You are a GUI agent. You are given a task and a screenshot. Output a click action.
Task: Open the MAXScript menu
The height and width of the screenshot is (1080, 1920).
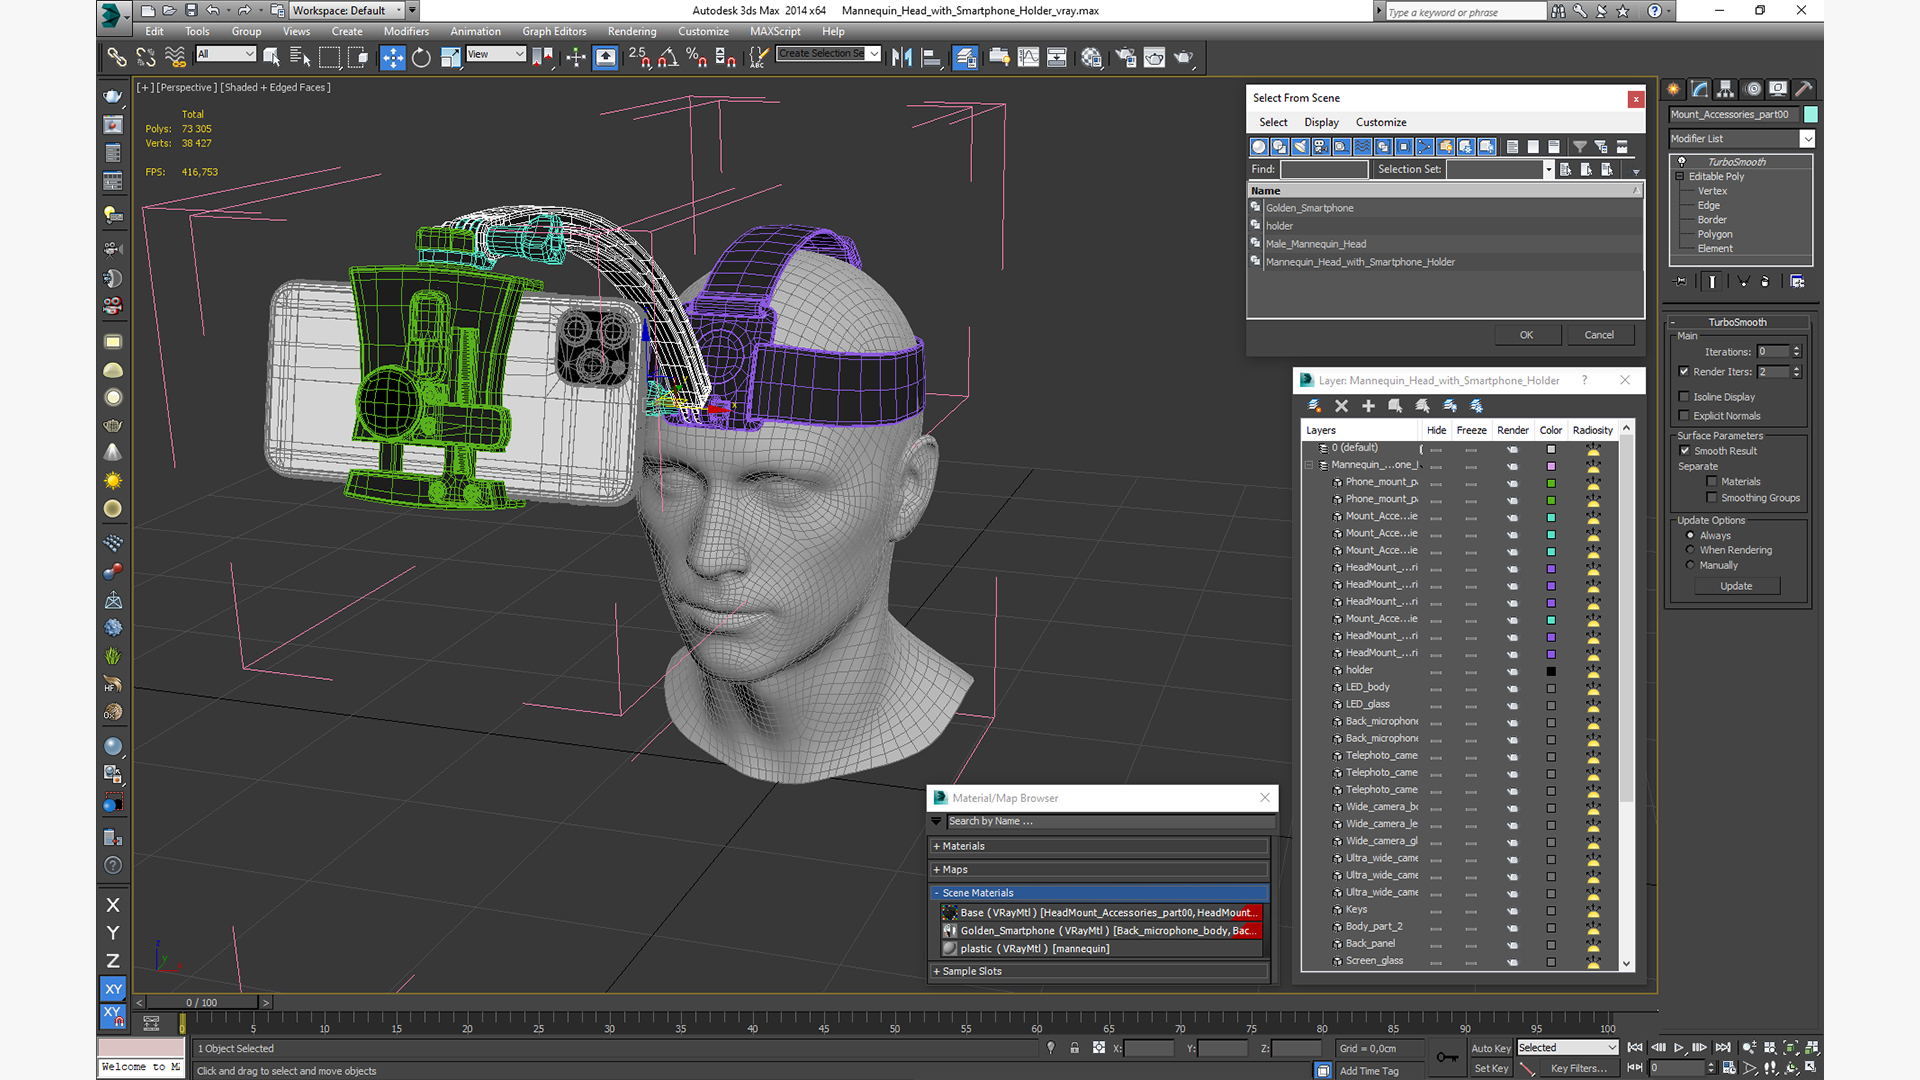click(775, 31)
